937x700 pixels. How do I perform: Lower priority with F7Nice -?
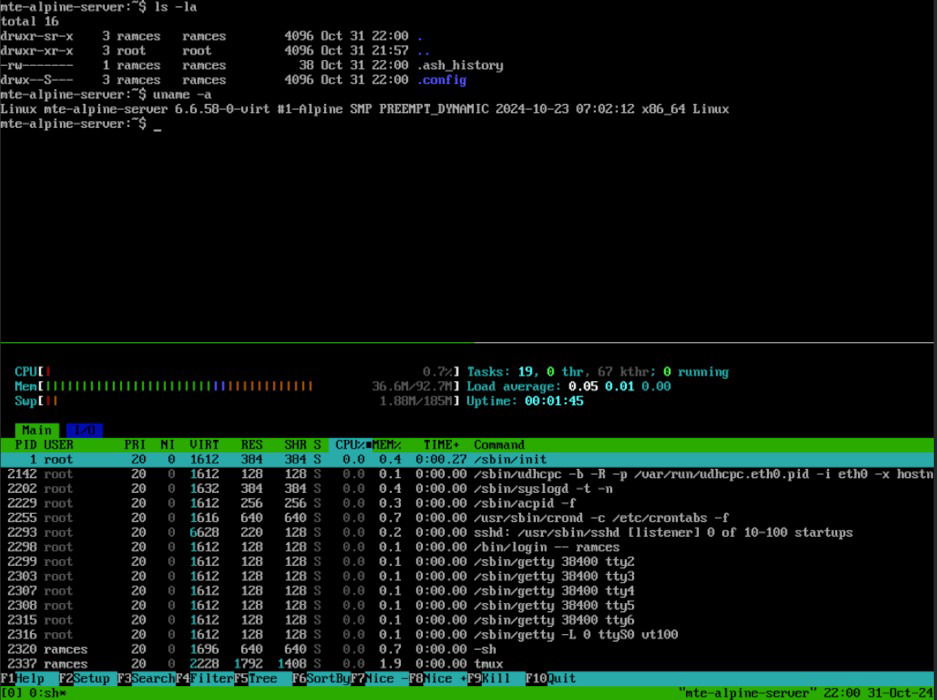[x=380, y=677]
